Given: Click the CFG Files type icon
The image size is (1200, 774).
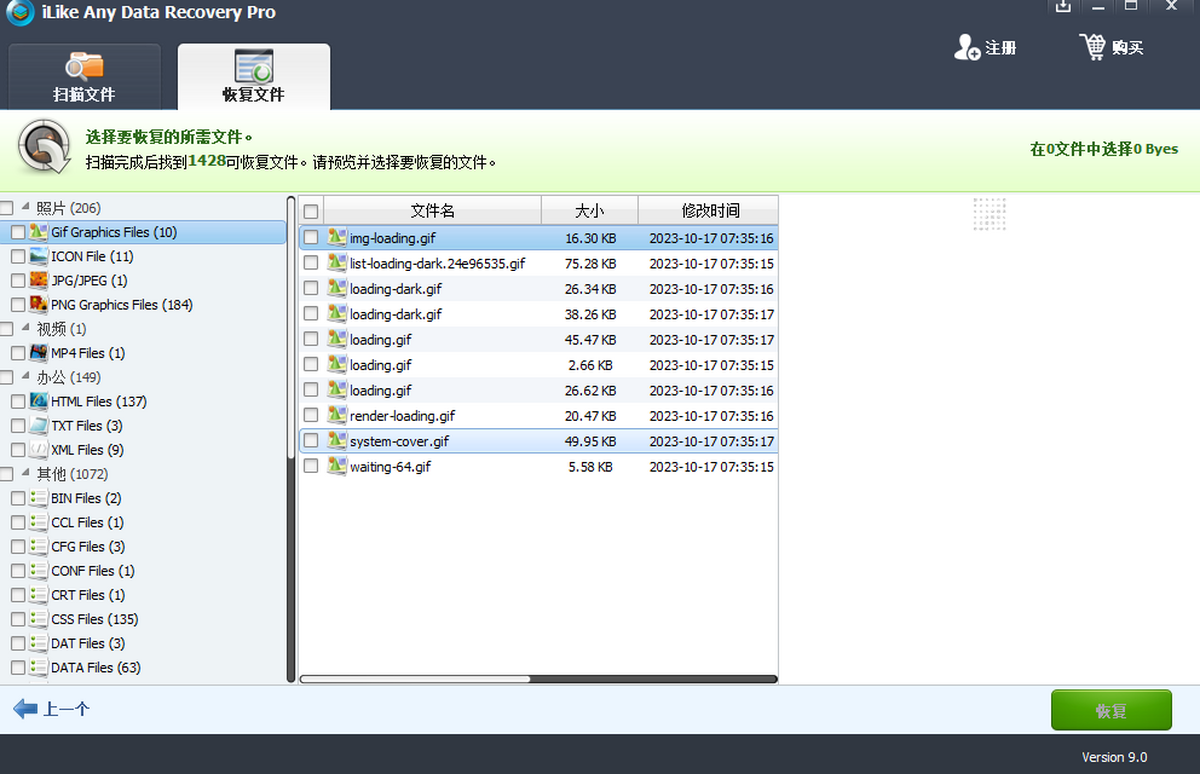Looking at the screenshot, I should [x=39, y=546].
